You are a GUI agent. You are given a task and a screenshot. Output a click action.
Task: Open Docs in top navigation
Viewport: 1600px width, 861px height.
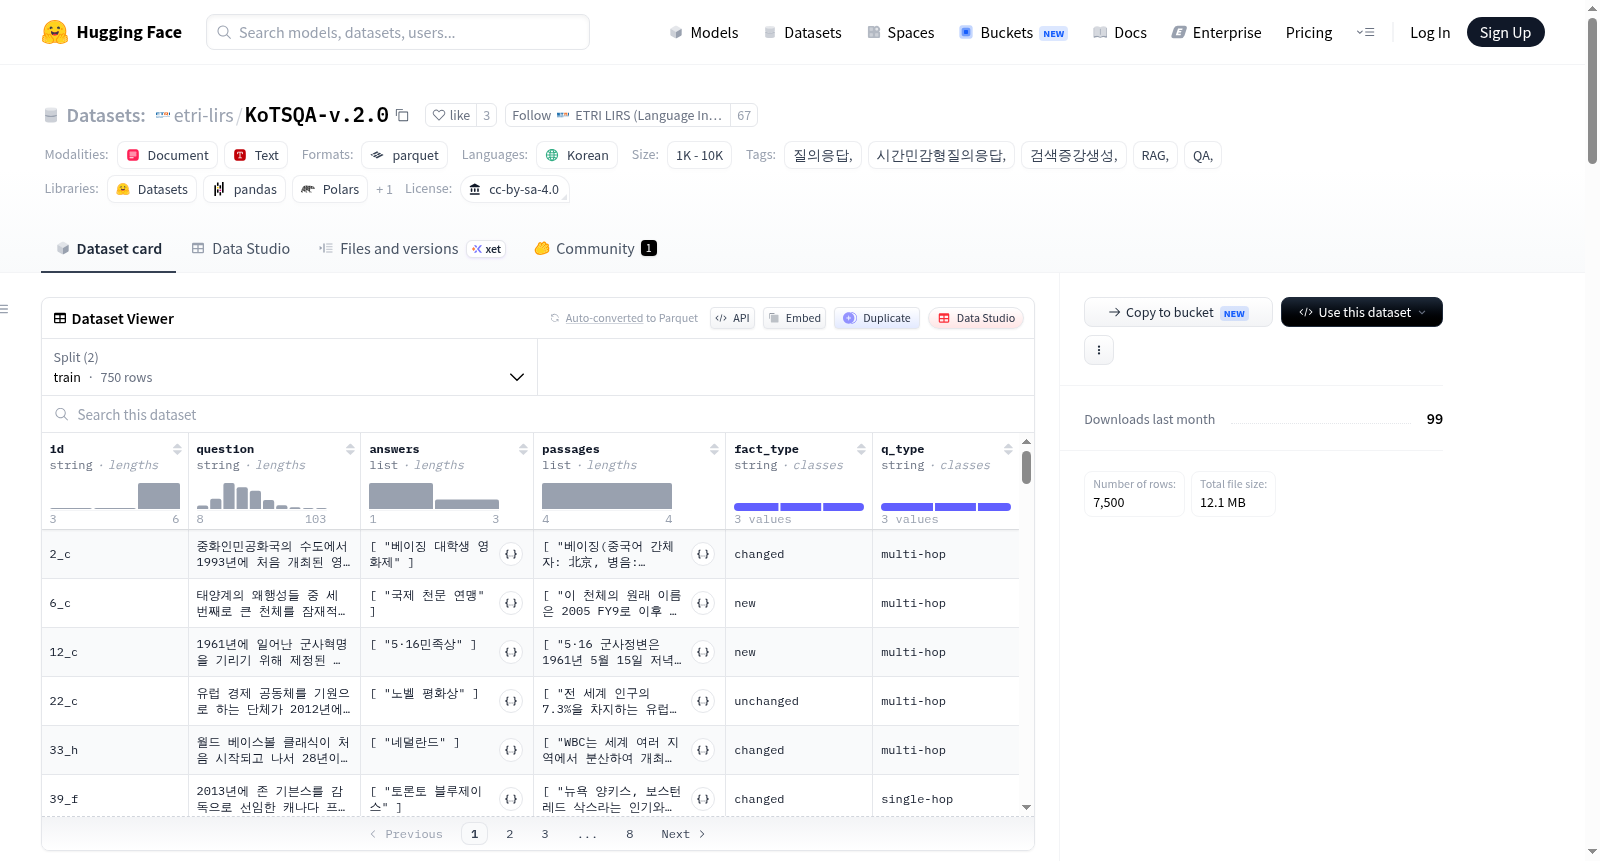coord(1120,32)
